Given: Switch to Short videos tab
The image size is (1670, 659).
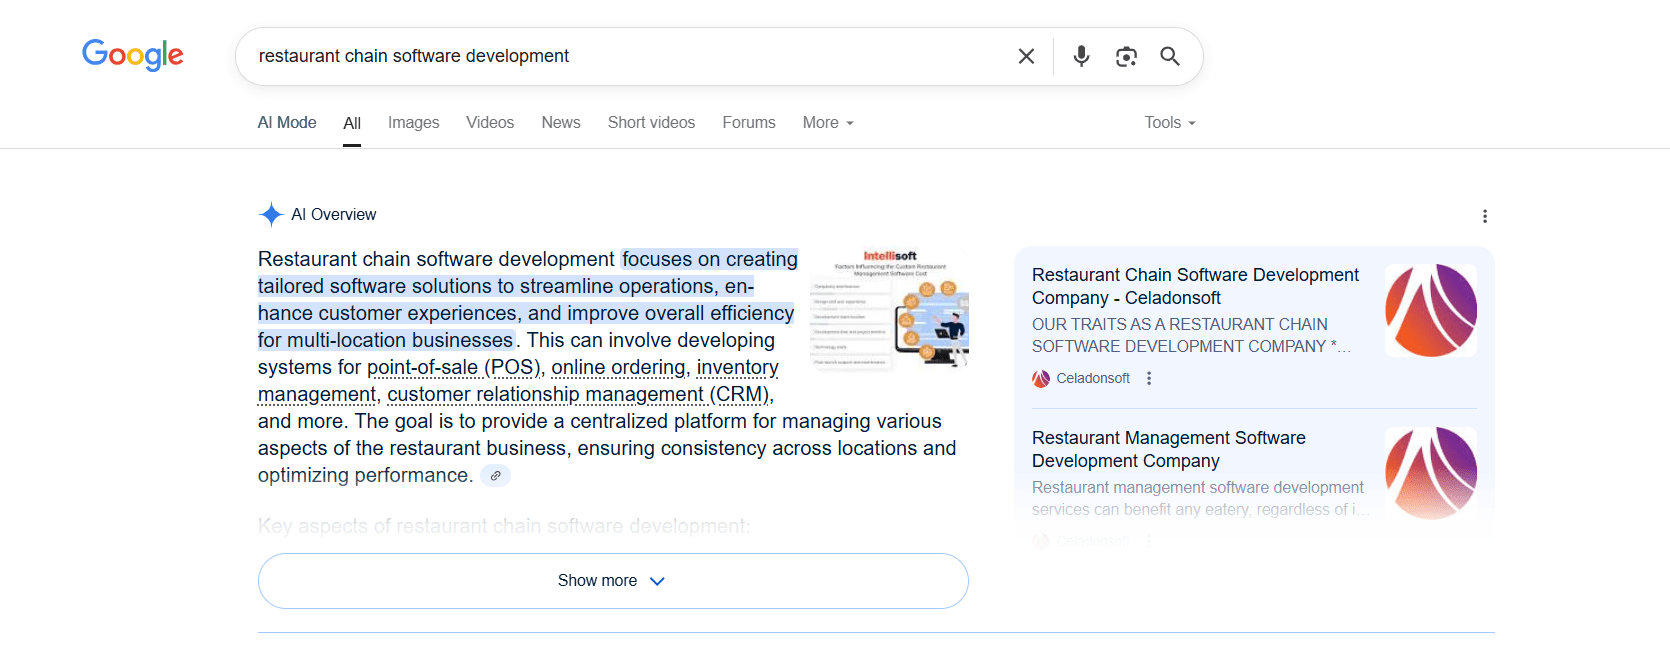Looking at the screenshot, I should pos(651,122).
